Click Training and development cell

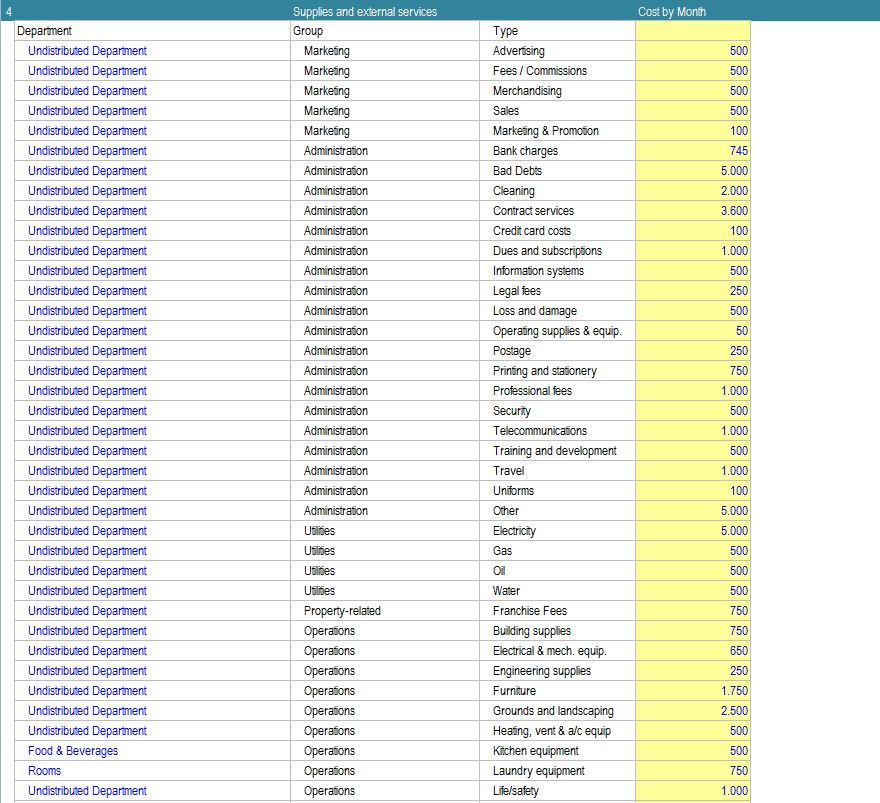(x=557, y=451)
